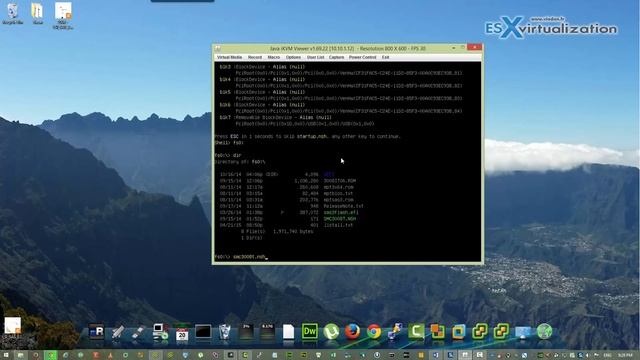The width and height of the screenshot is (640, 360).
Task: Open the white document icon on desktop top row
Action: click(63, 16)
